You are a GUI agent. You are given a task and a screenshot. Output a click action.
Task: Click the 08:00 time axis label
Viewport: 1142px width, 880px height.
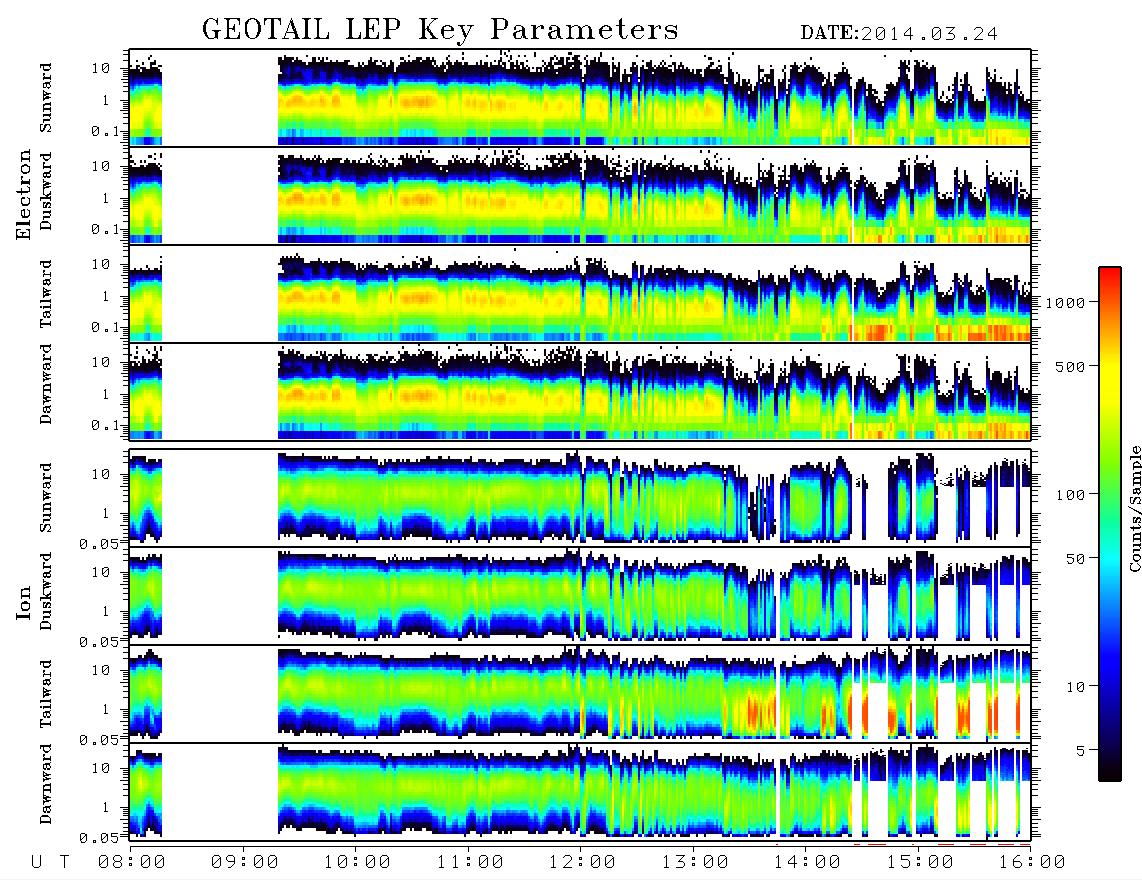(132, 862)
